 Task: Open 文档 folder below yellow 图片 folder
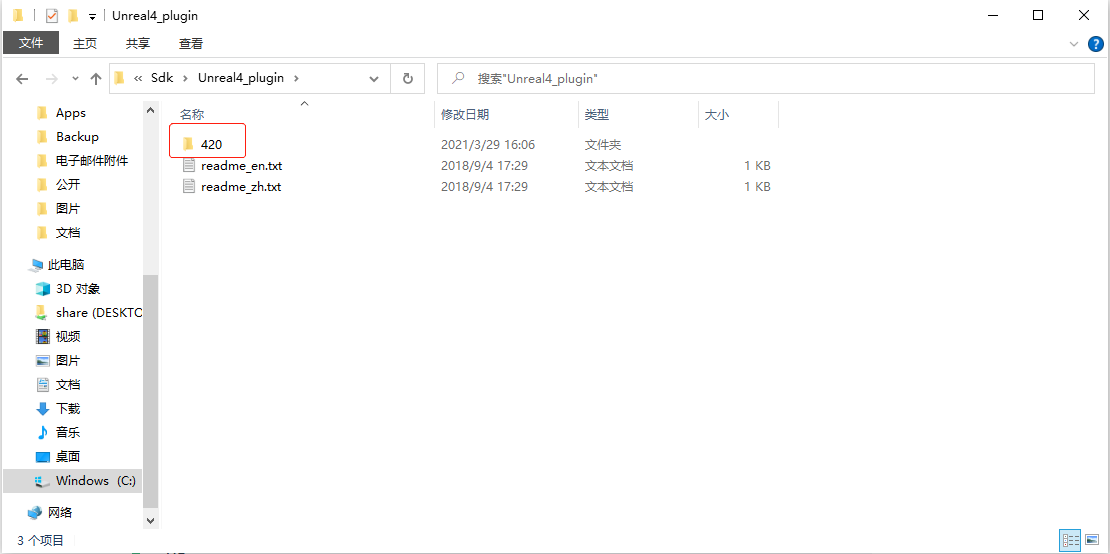68,233
